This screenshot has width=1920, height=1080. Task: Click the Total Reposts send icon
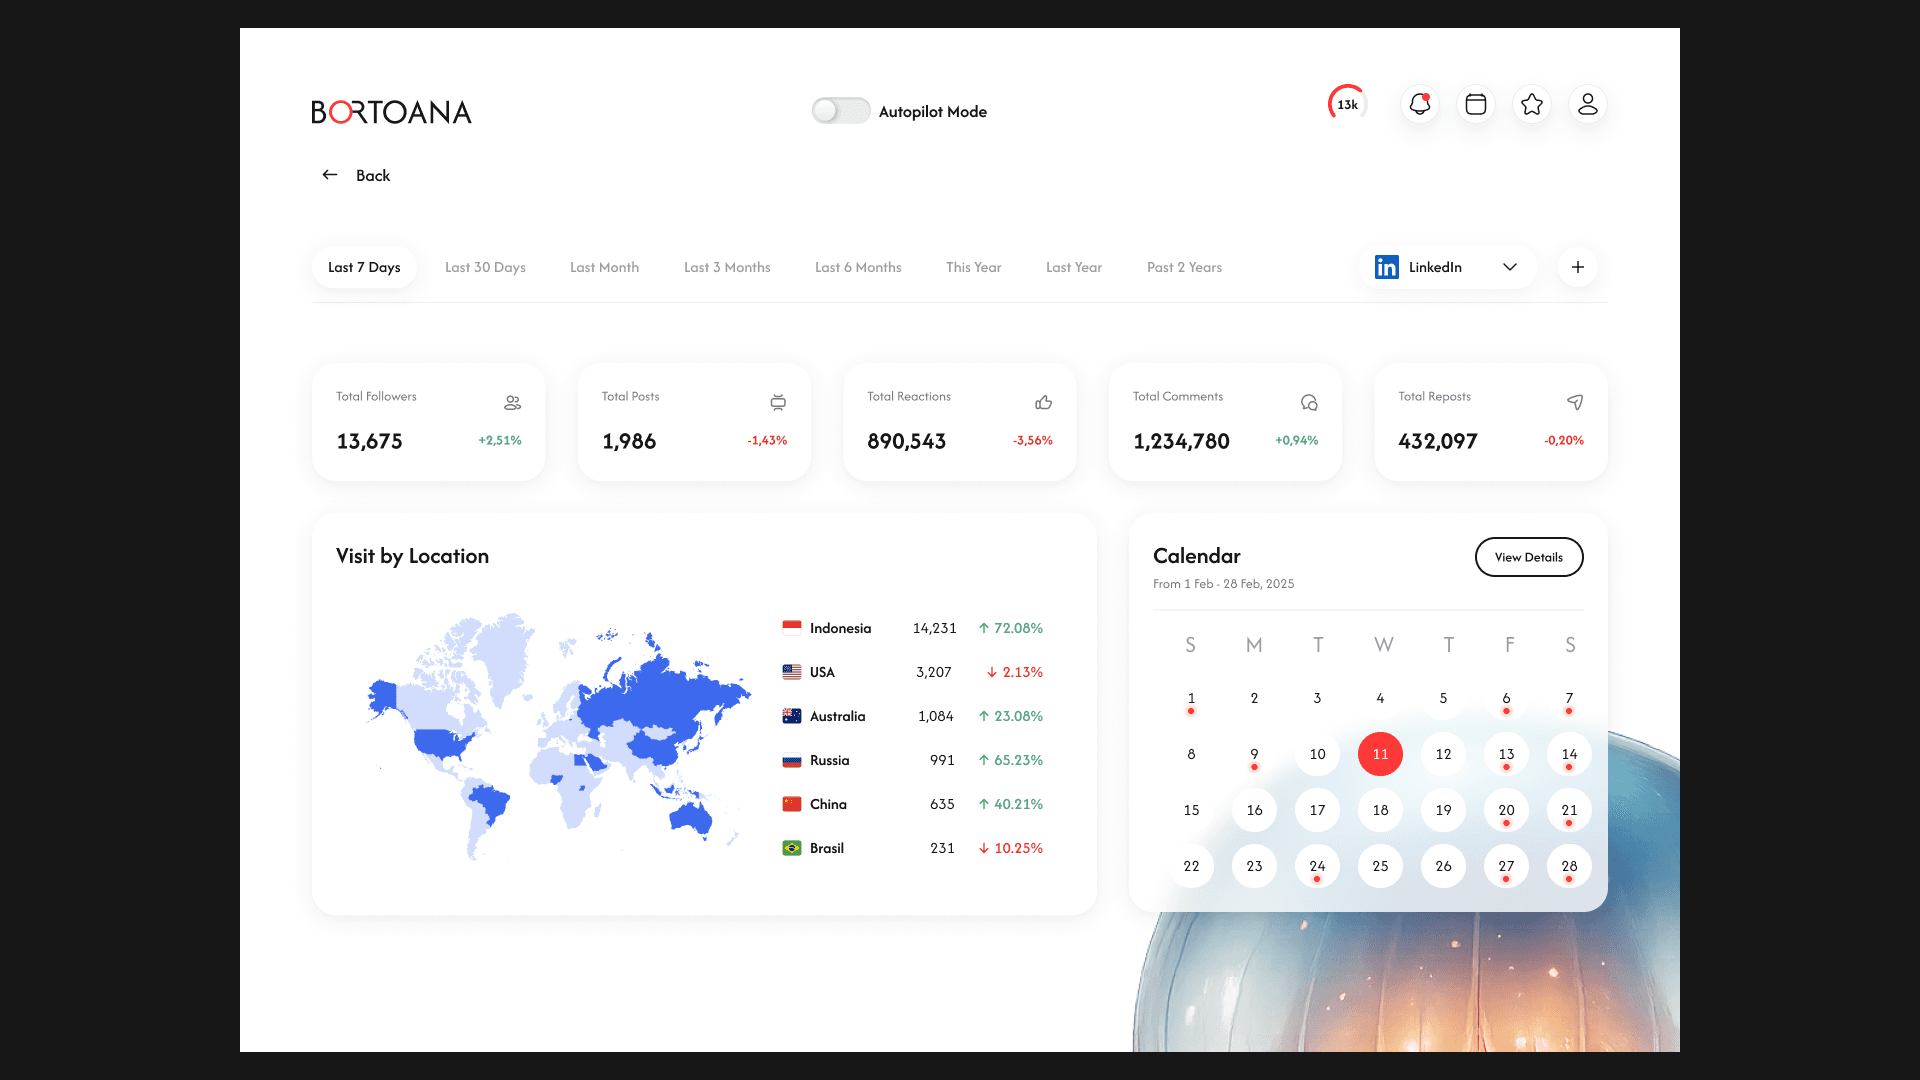pyautogui.click(x=1575, y=402)
